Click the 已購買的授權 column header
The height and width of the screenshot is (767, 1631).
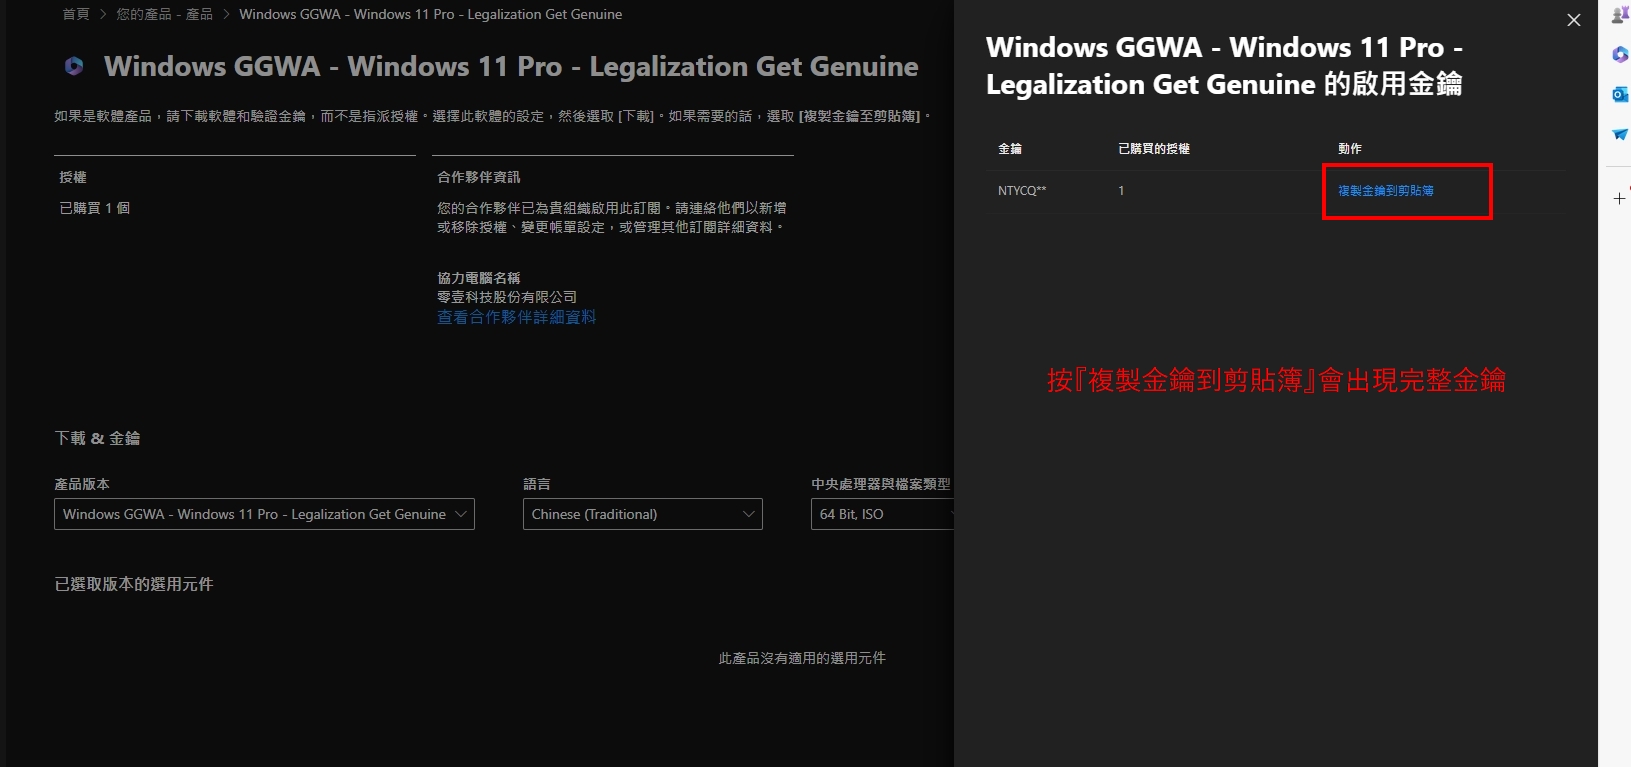click(1153, 148)
